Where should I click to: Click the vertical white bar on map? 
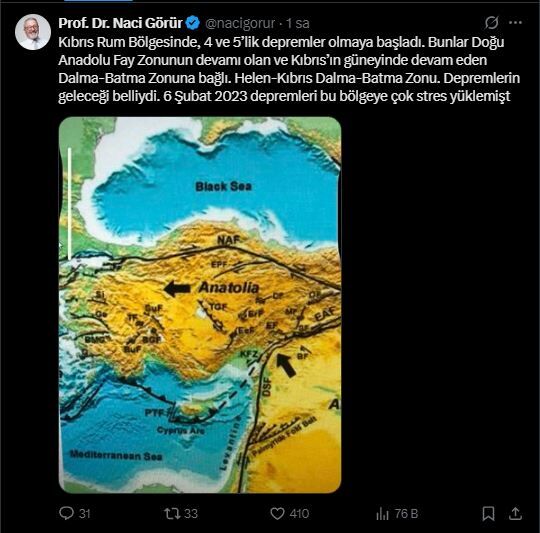[x=69, y=204]
